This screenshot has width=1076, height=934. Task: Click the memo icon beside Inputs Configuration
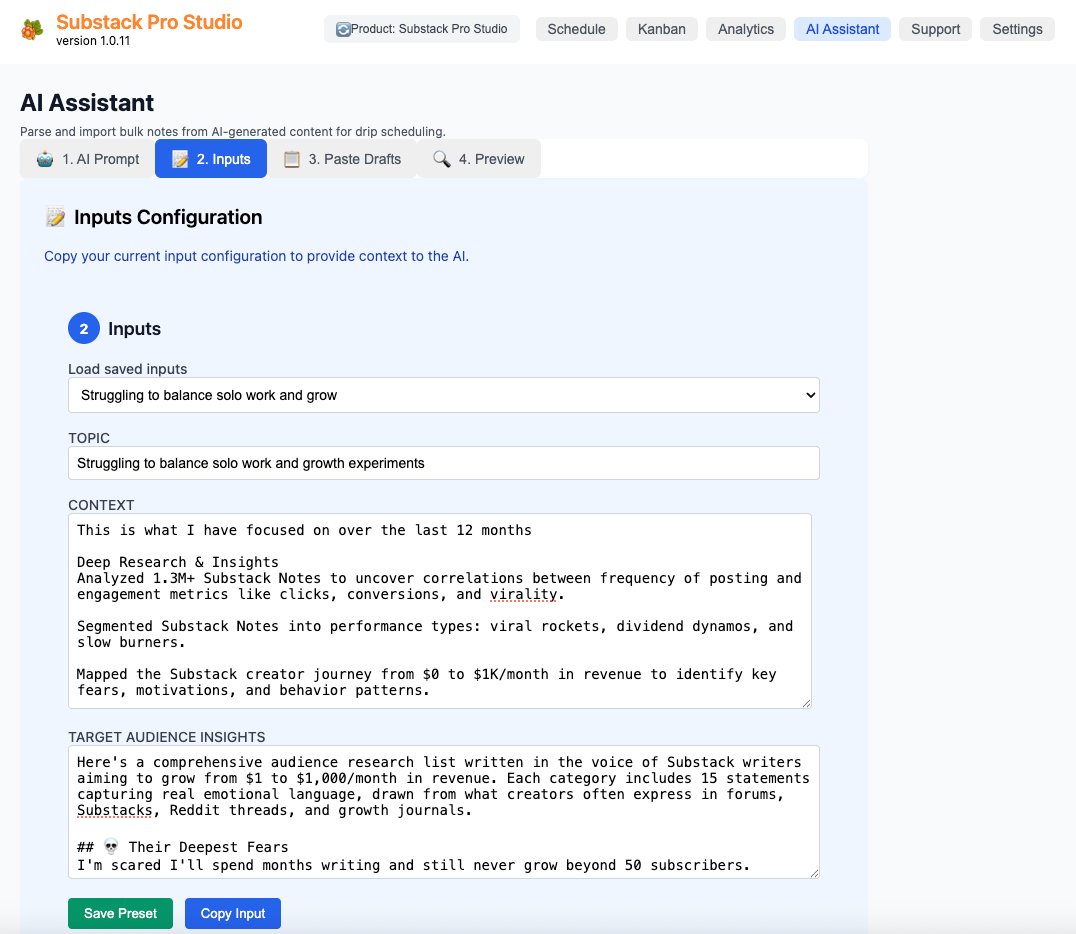(x=55, y=218)
